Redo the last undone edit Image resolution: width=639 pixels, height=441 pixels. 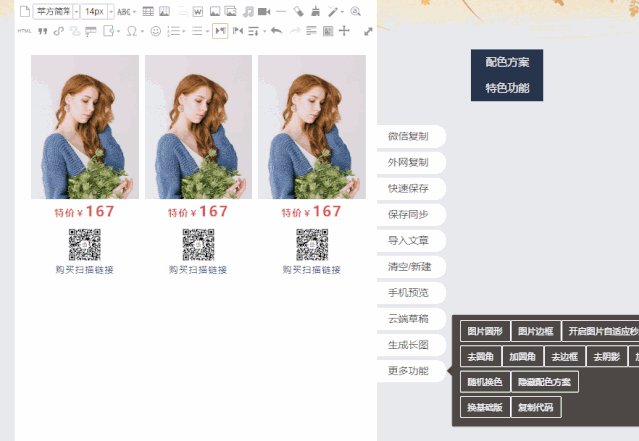click(295, 31)
